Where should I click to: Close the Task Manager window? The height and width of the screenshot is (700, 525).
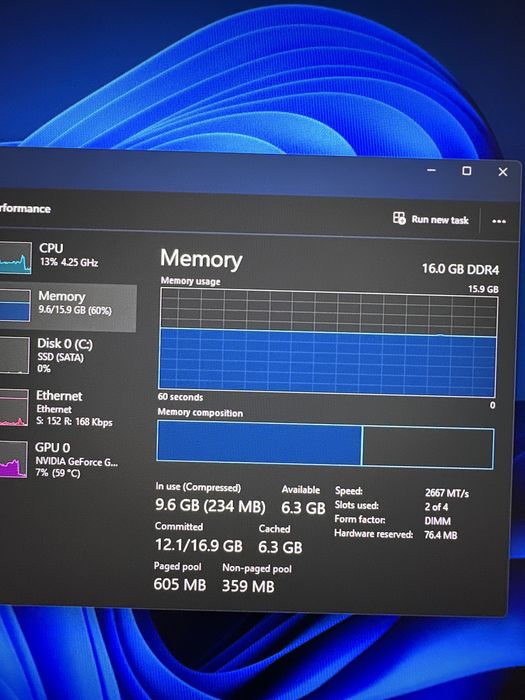coord(503,172)
